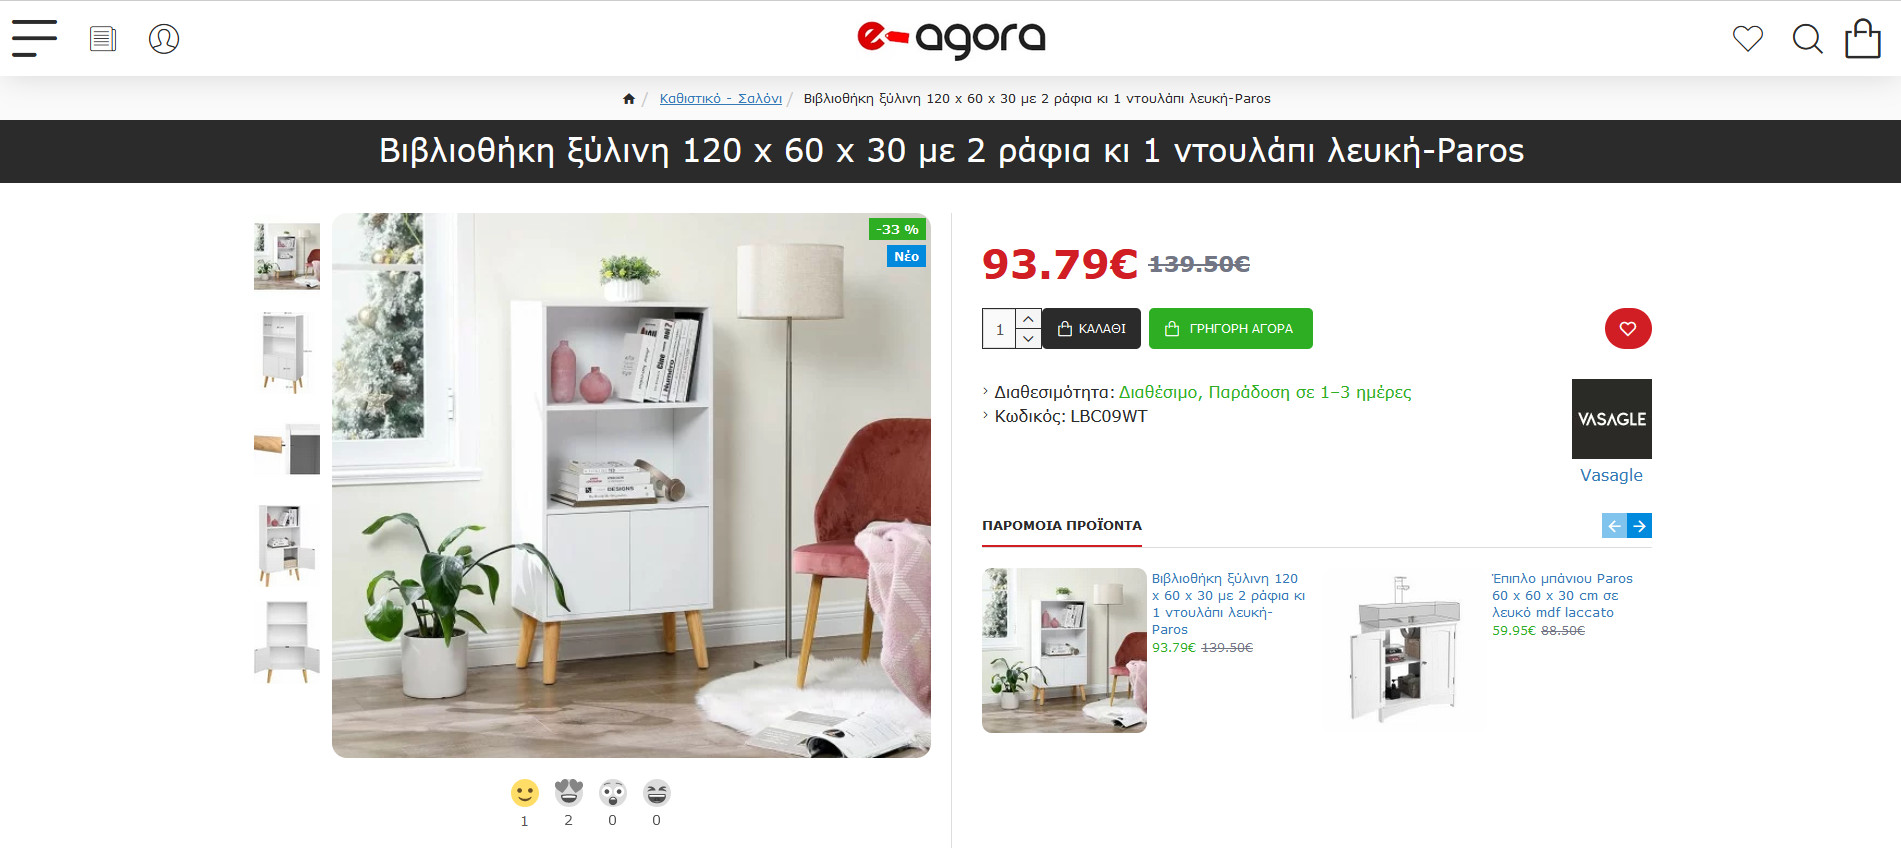Add product to favorites red heart
This screenshot has height=848, width=1901.
pyautogui.click(x=1628, y=328)
